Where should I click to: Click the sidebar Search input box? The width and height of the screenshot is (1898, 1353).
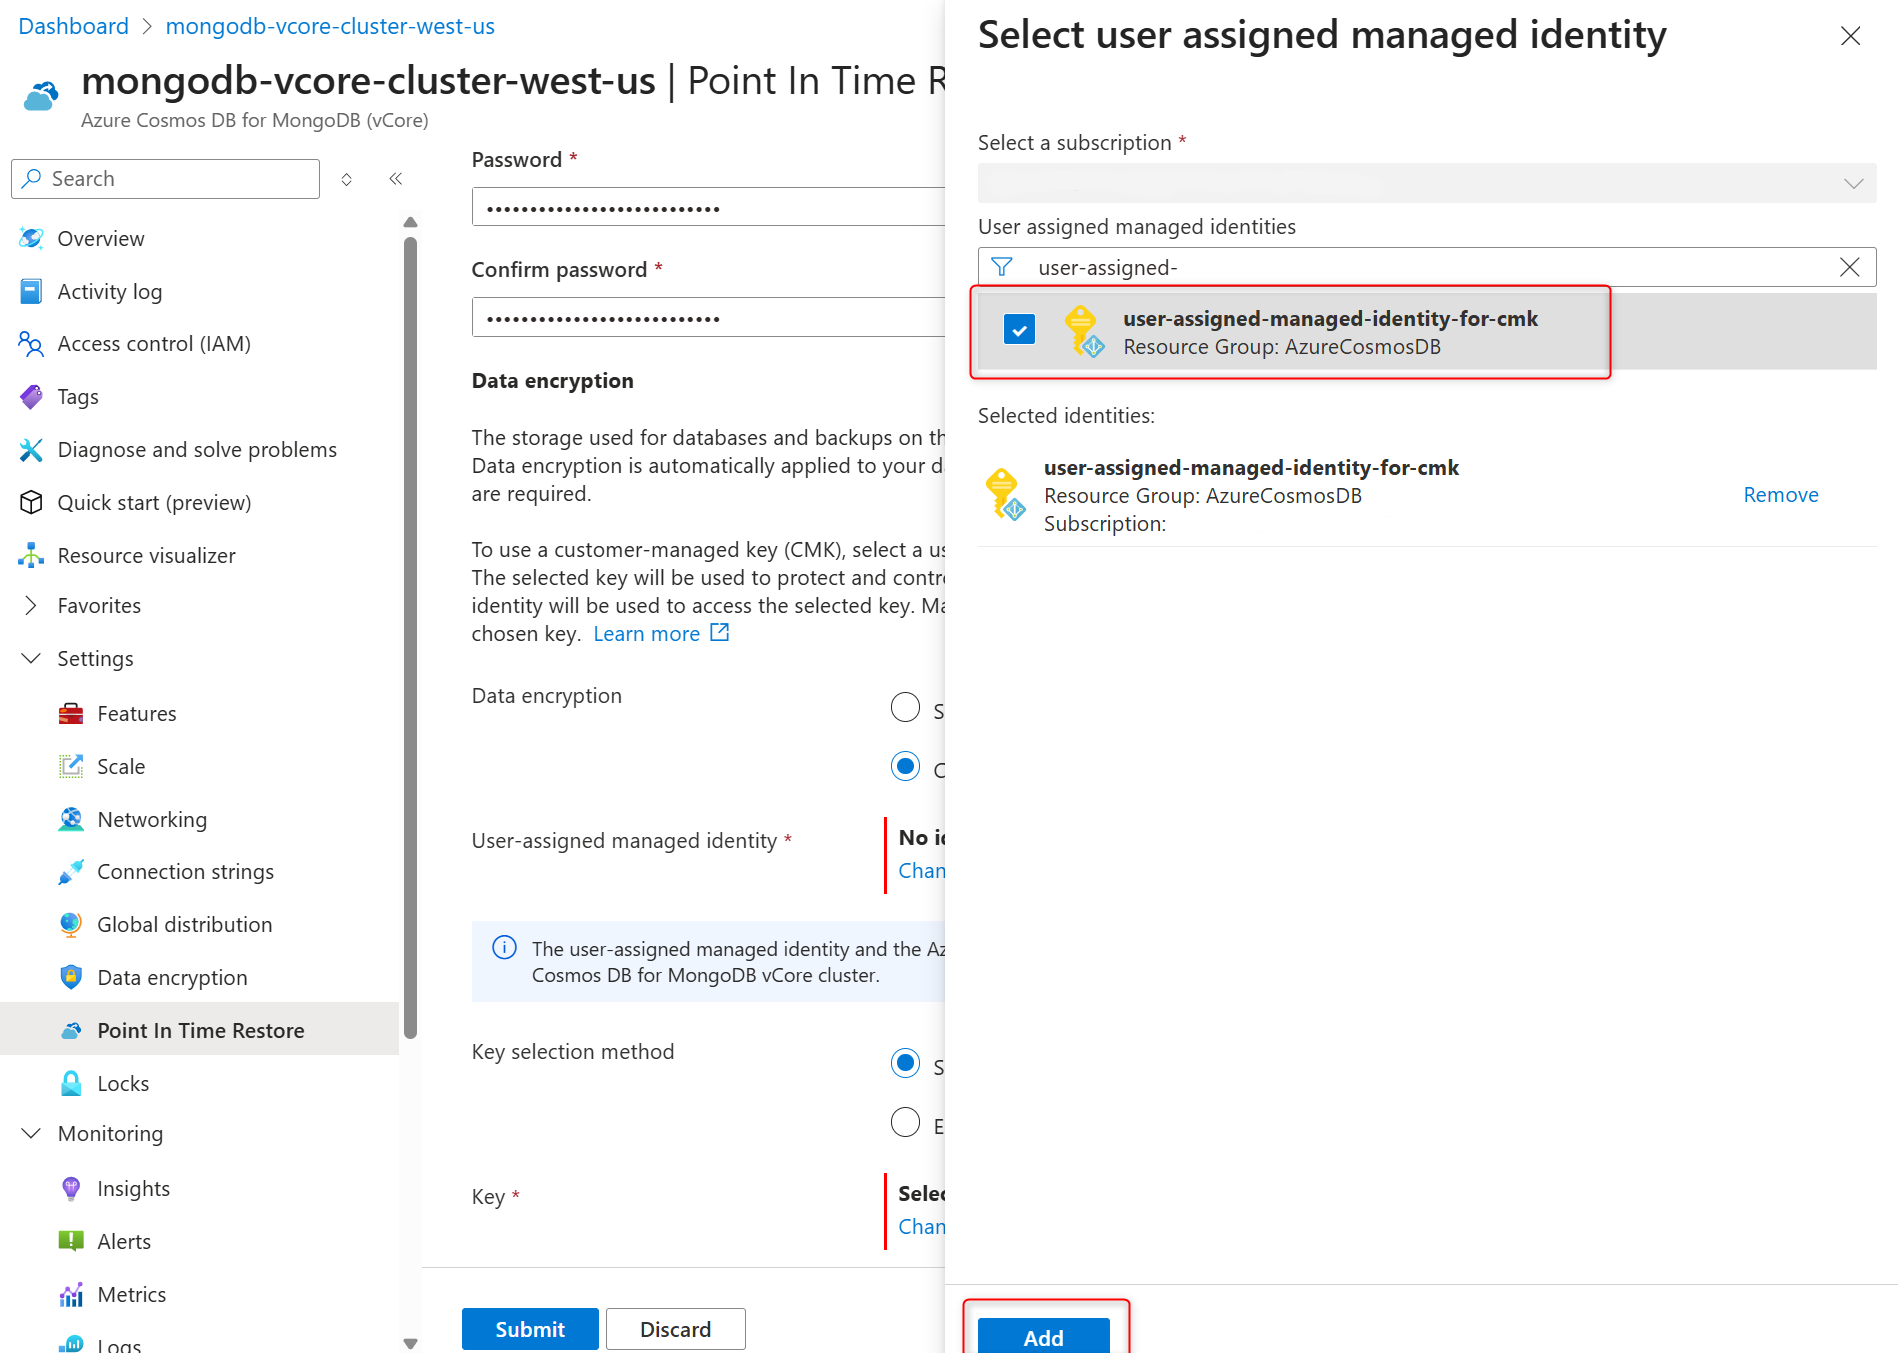point(166,179)
